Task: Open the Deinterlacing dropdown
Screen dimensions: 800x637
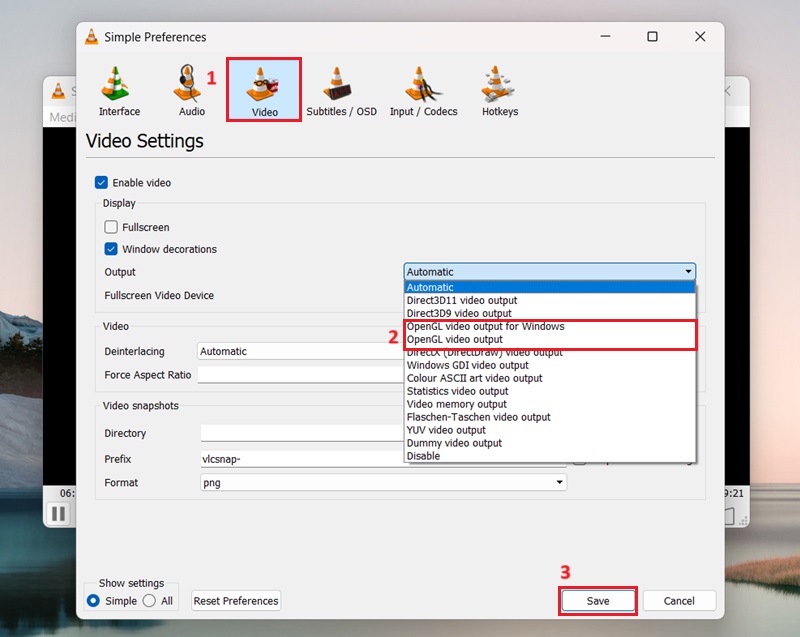Action: pyautogui.click(x=301, y=351)
